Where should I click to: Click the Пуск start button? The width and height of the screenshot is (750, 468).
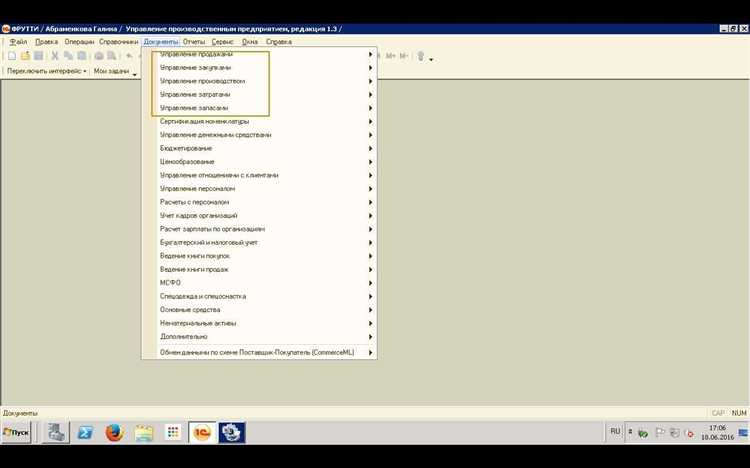[x=16, y=433]
